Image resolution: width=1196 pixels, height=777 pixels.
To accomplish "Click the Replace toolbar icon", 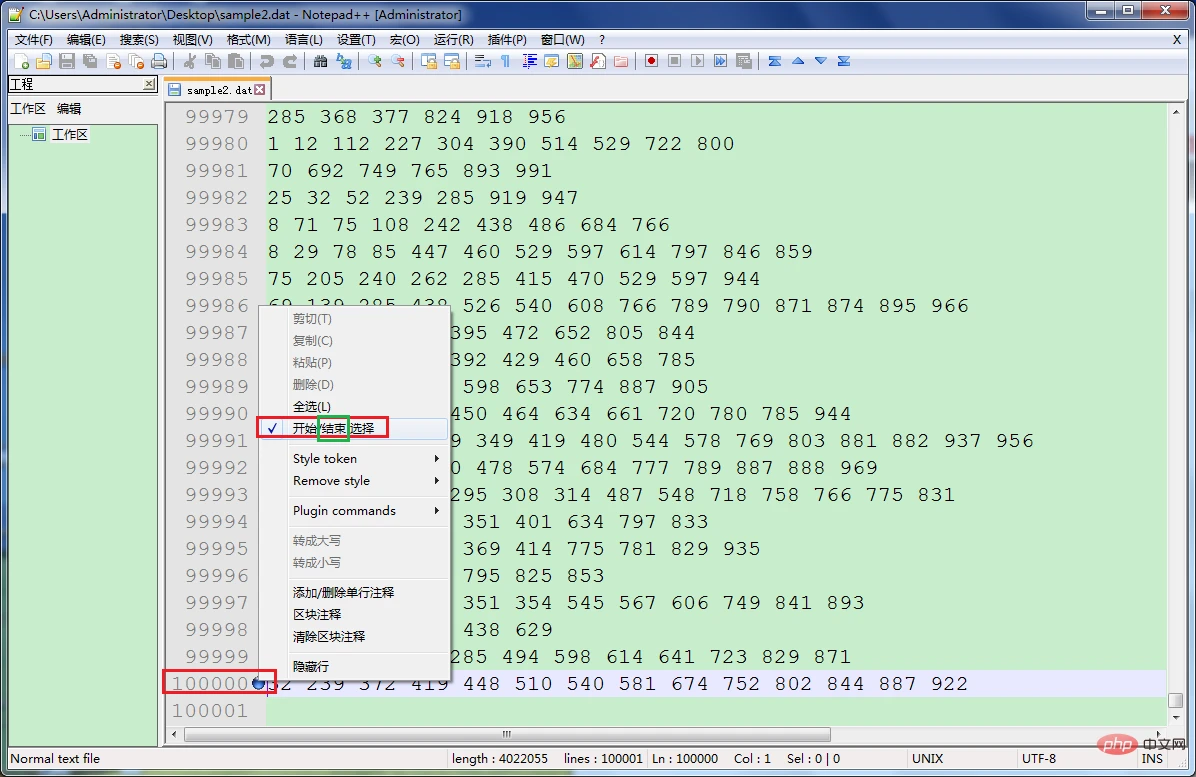I will (344, 61).
